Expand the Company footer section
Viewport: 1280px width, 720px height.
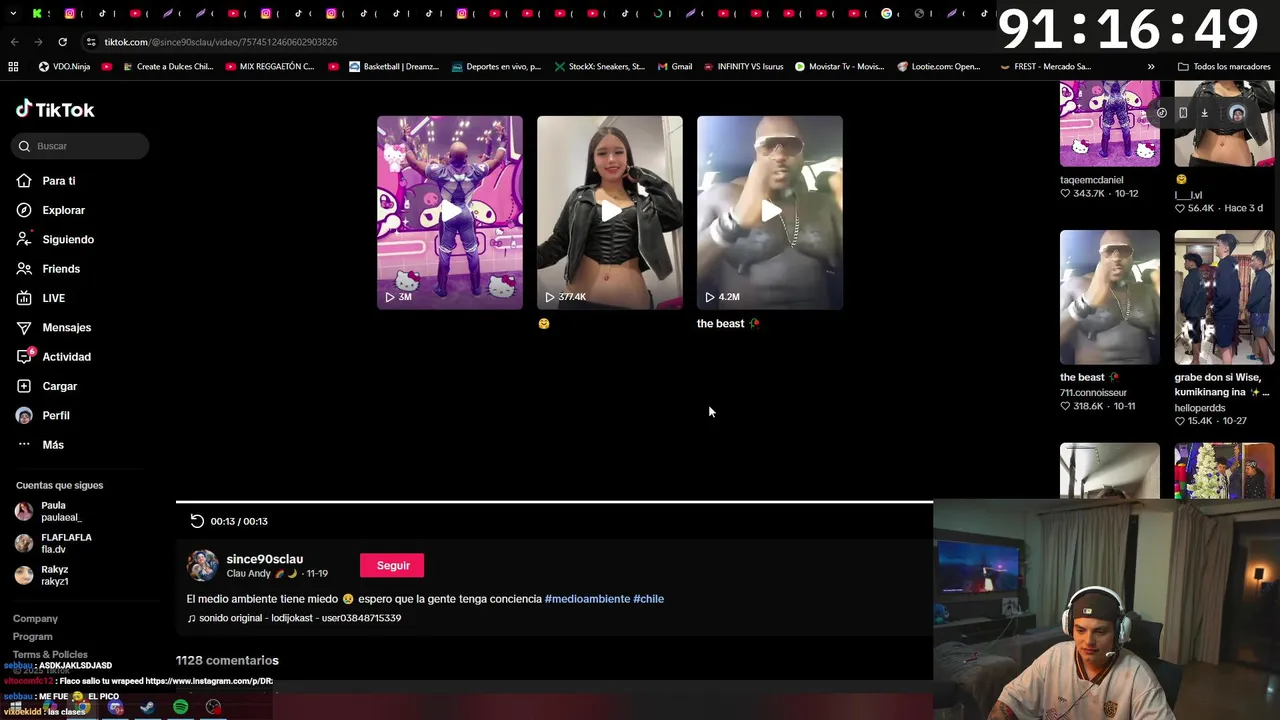pyautogui.click(x=35, y=619)
